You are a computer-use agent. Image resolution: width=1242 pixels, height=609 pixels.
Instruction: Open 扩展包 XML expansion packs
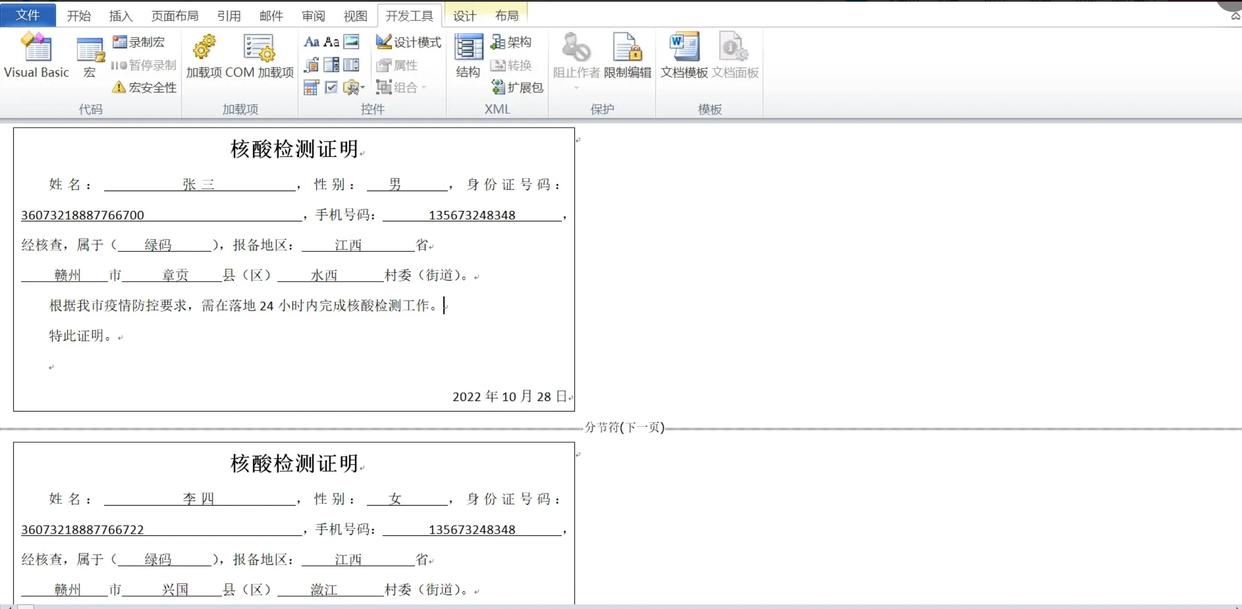(x=517, y=87)
